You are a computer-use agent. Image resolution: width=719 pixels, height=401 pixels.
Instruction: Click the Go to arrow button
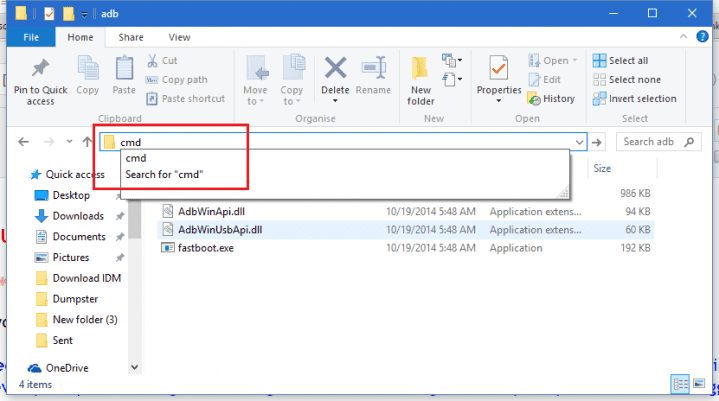point(597,143)
